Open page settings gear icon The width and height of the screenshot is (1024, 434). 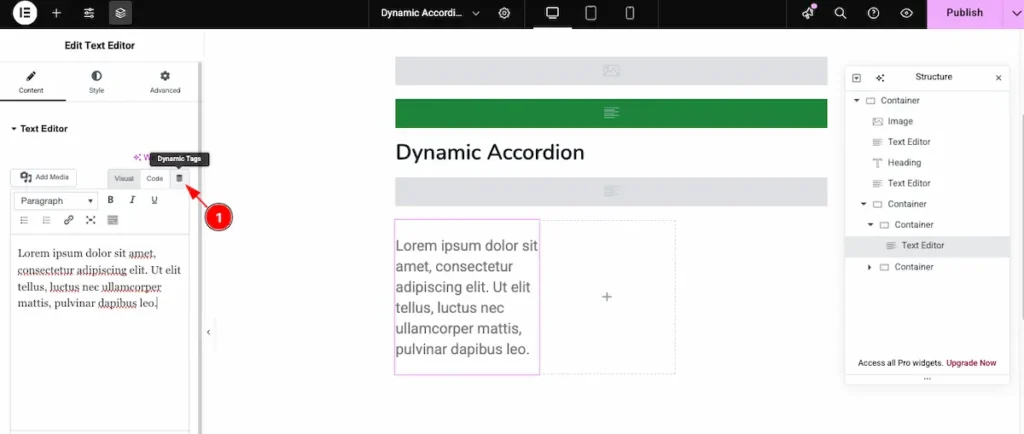pos(504,13)
